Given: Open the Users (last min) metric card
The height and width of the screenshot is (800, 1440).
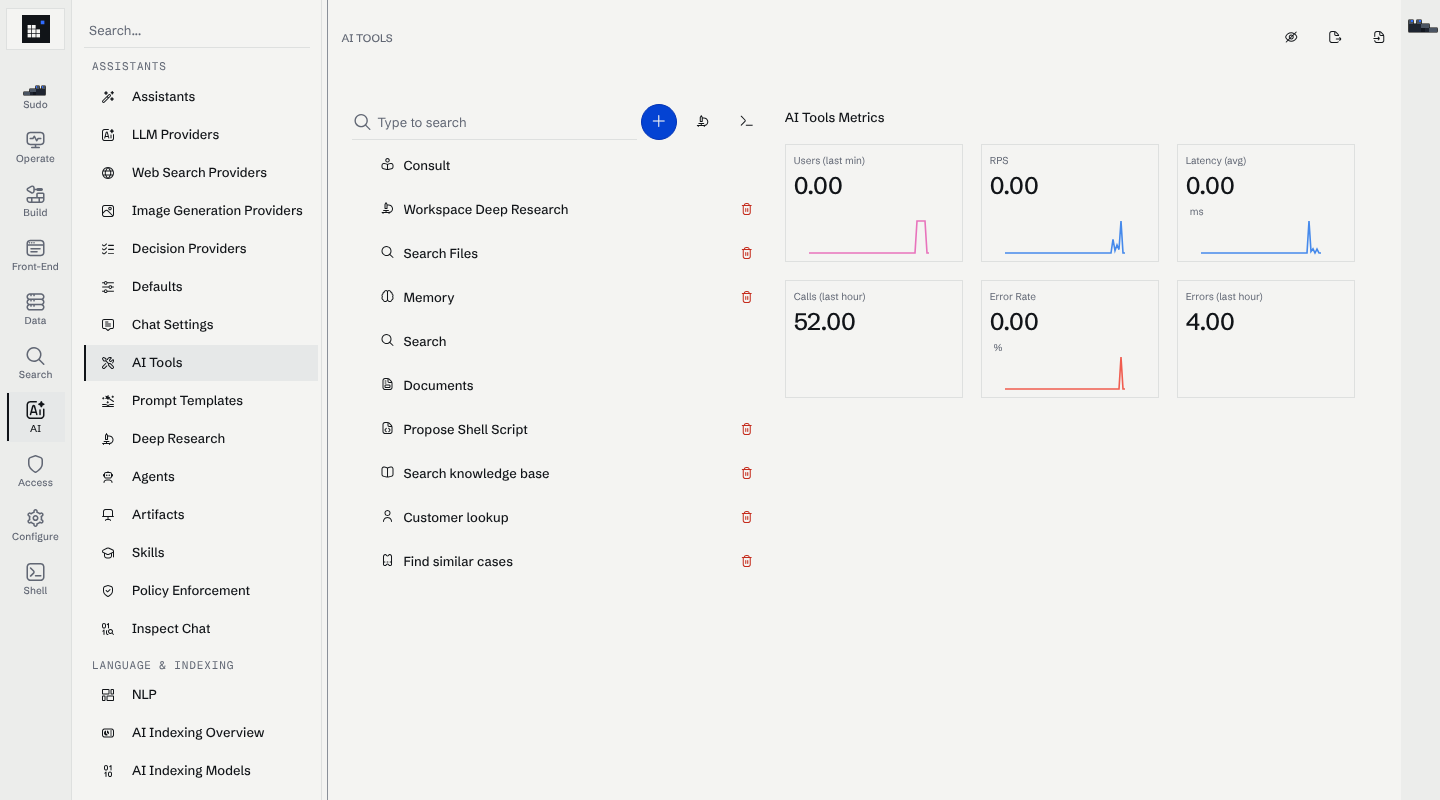Looking at the screenshot, I should 874,203.
